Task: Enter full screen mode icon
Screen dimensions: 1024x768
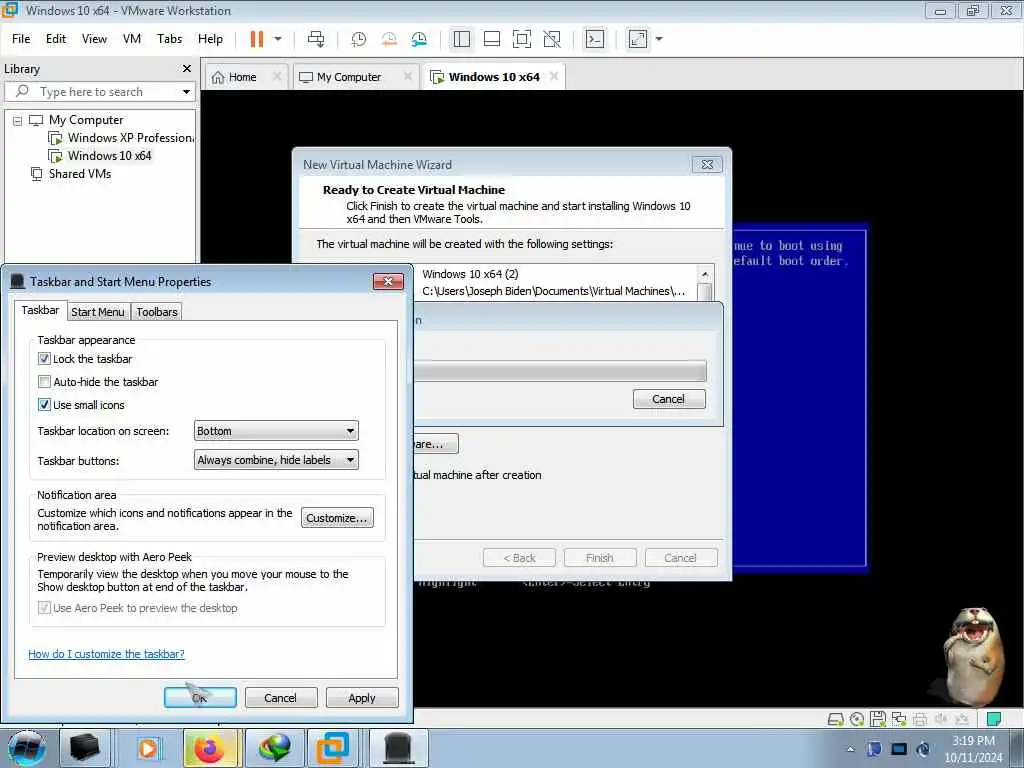Action: click(522, 39)
